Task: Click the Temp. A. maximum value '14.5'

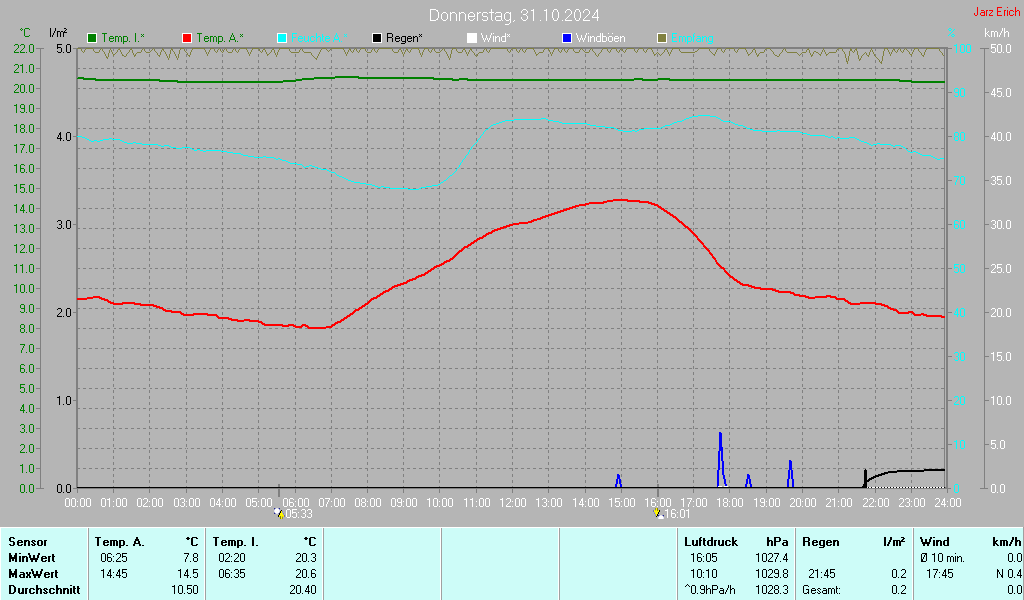Action: [x=187, y=574]
